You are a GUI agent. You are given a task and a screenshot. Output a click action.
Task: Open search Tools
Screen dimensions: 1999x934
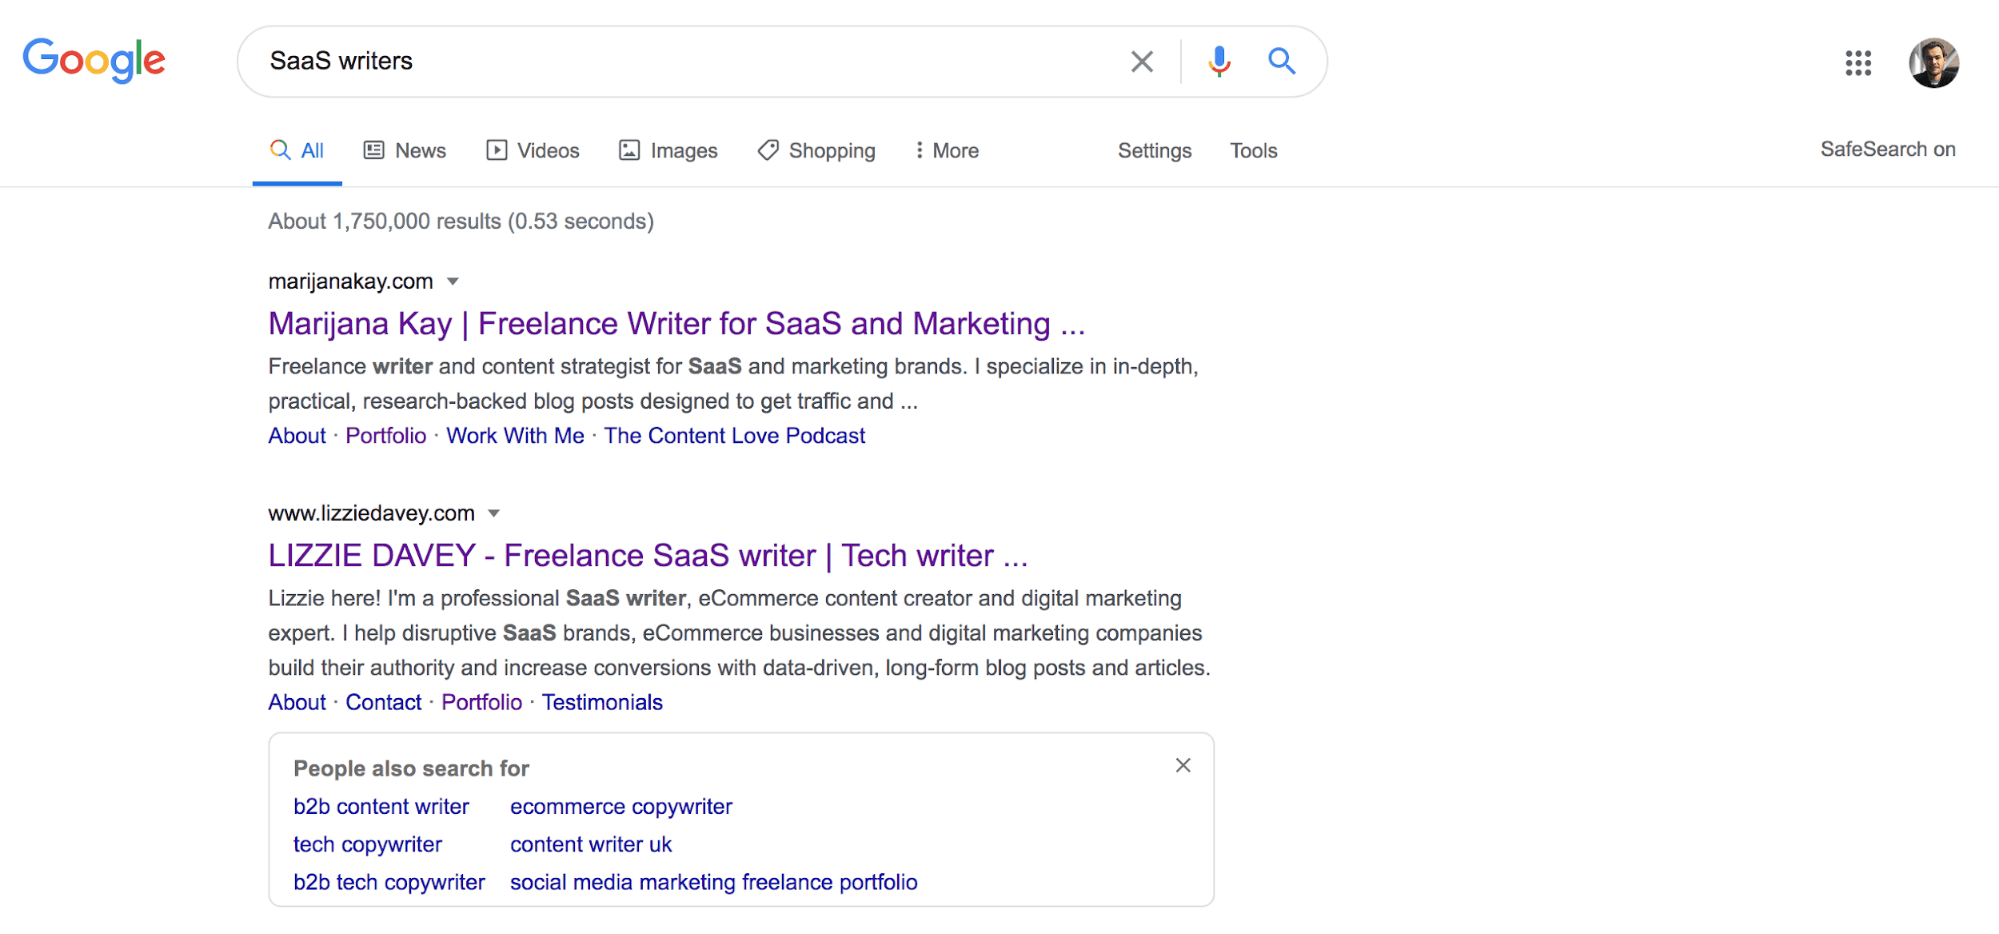pos(1253,150)
